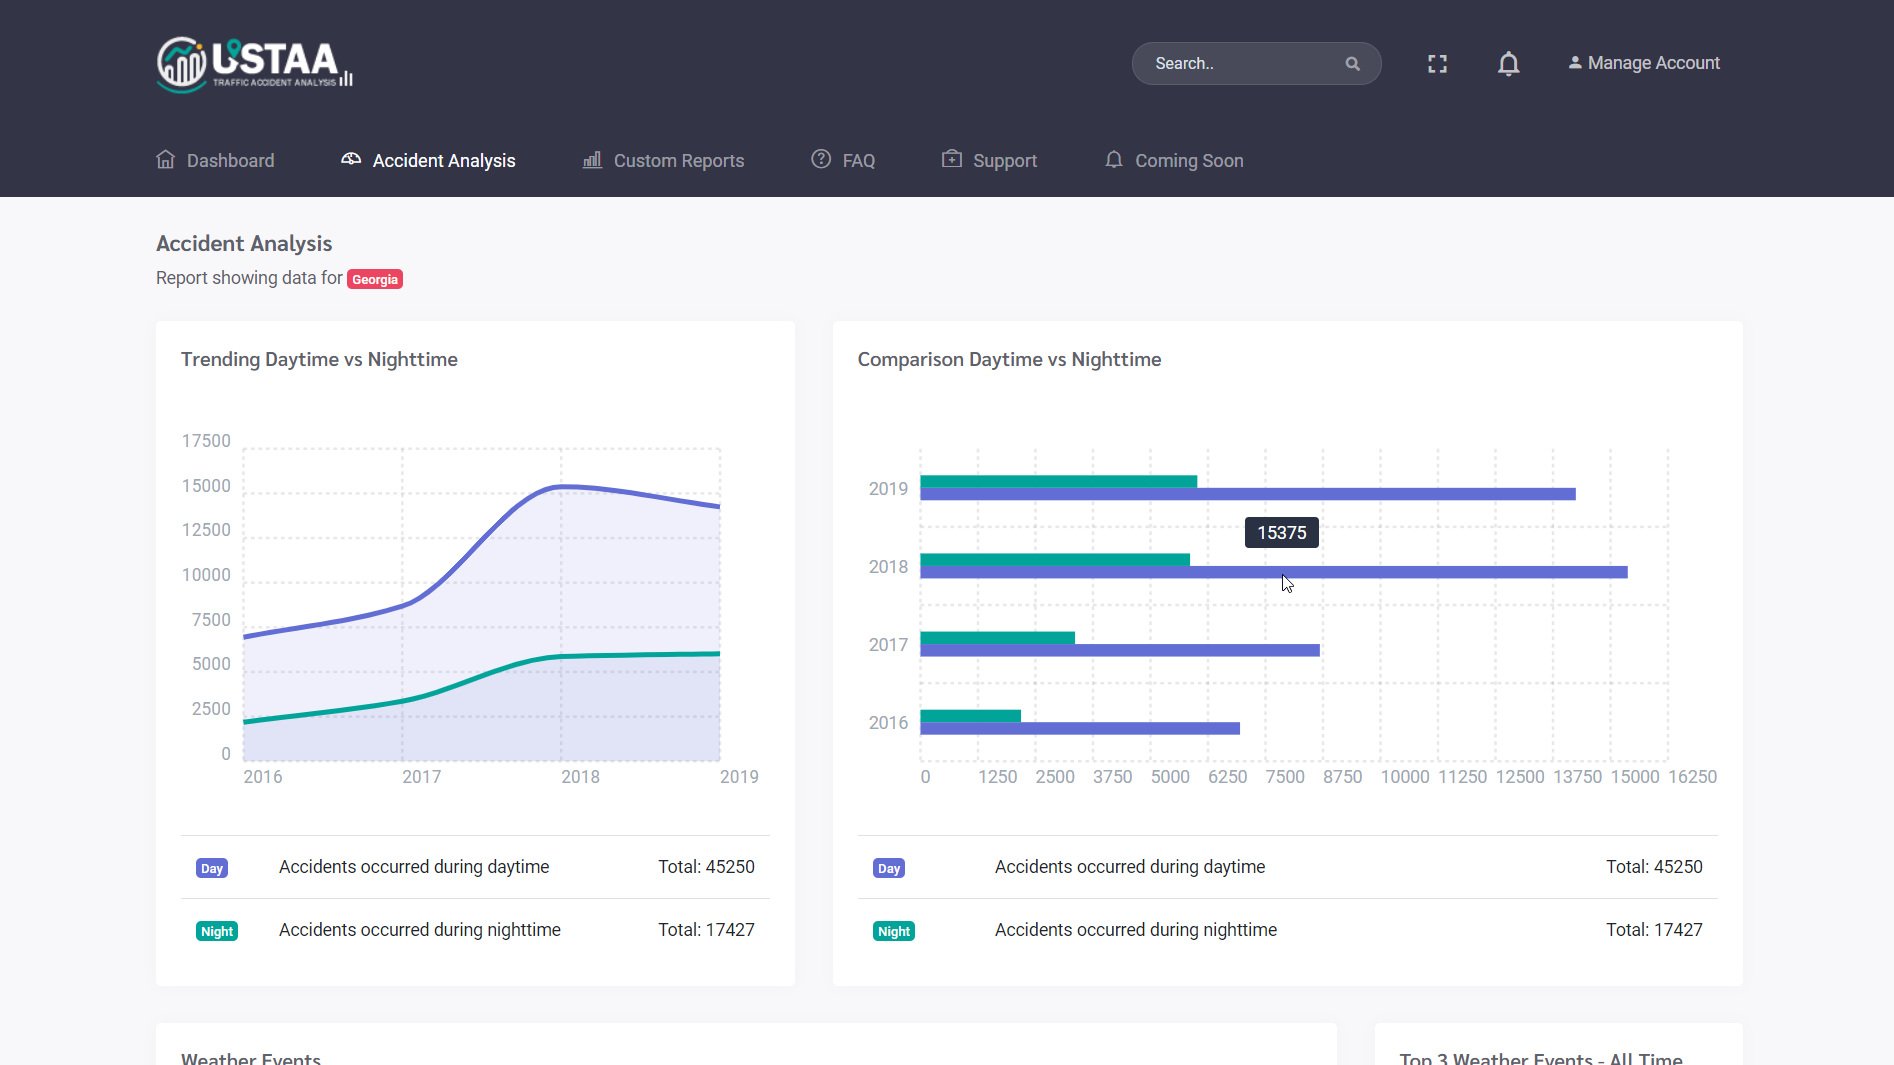1894x1065 pixels.
Task: Click the FAQ question mark icon
Action: click(x=821, y=160)
